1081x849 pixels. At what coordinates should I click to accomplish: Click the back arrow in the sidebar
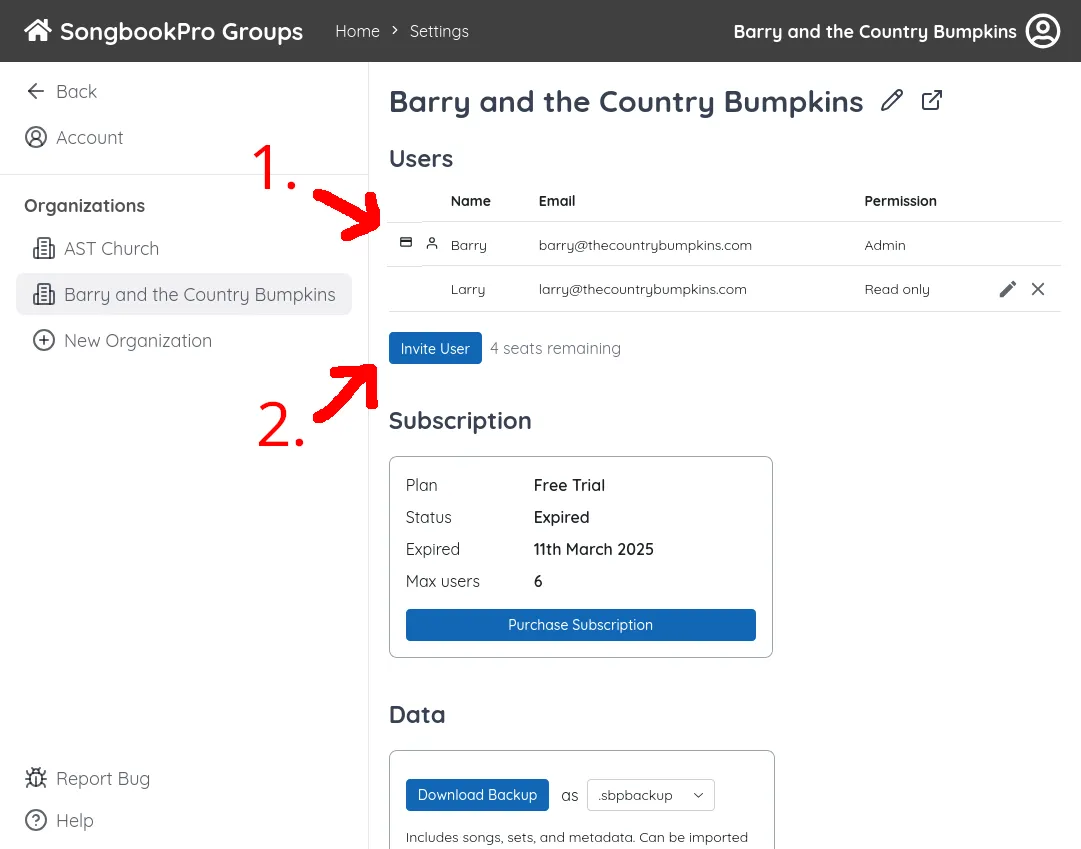click(35, 91)
